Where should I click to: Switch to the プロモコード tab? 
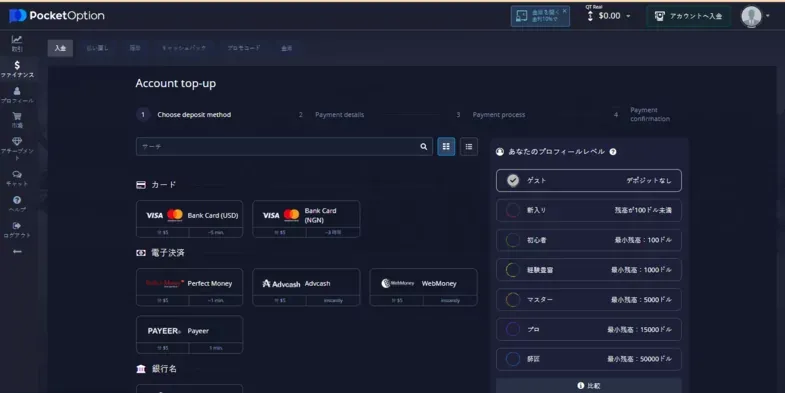click(244, 48)
